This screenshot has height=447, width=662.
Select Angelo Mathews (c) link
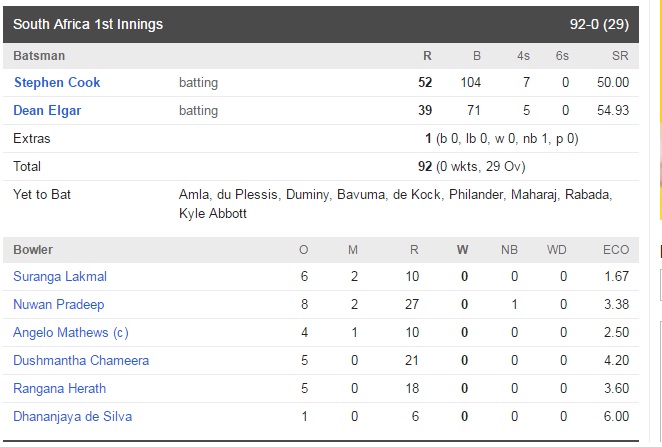[71, 333]
